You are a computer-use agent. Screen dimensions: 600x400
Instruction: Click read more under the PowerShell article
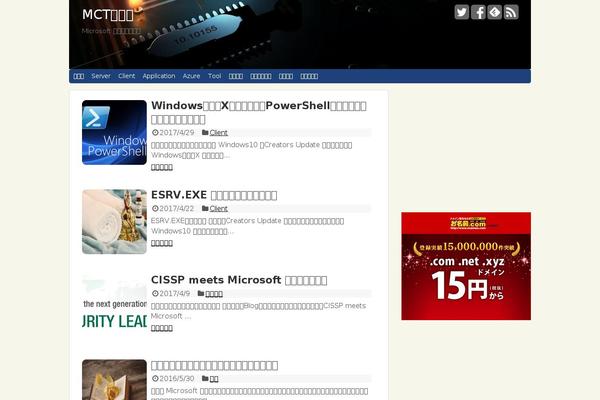(x=162, y=167)
